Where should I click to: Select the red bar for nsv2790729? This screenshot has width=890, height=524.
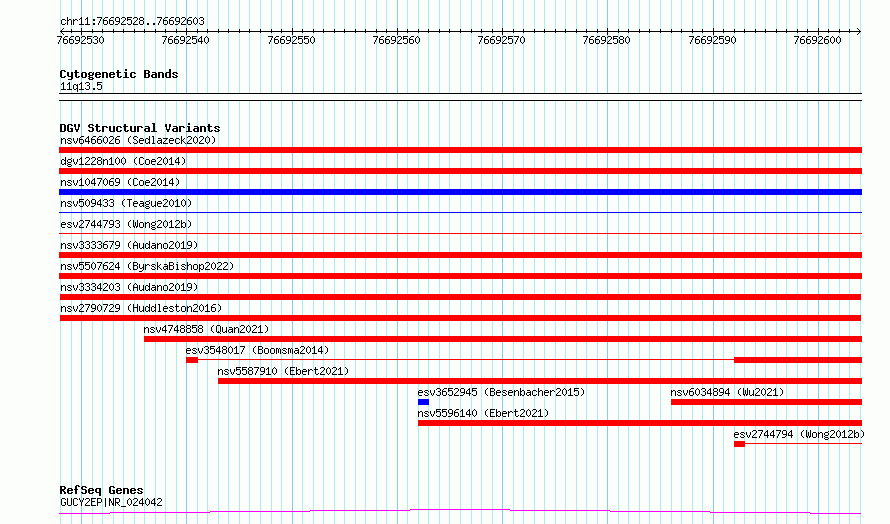[460, 318]
